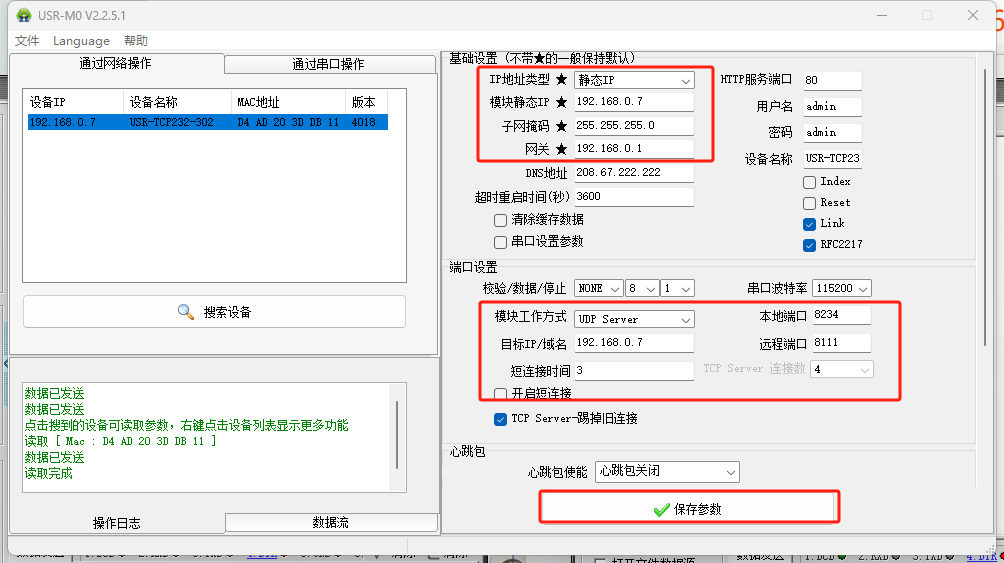Enable the 串口设置参数 checkbox
This screenshot has height=563, width=1004.
pos(501,242)
